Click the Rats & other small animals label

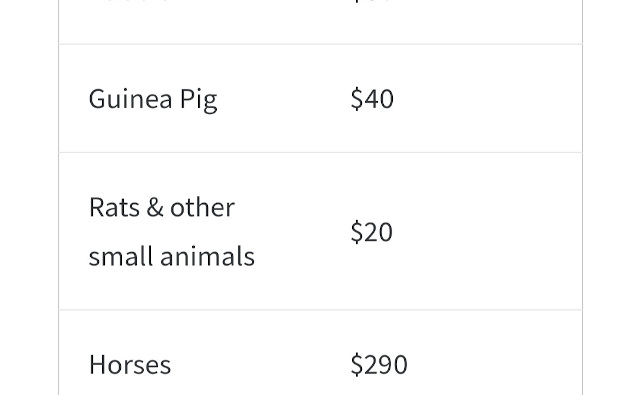171,232
